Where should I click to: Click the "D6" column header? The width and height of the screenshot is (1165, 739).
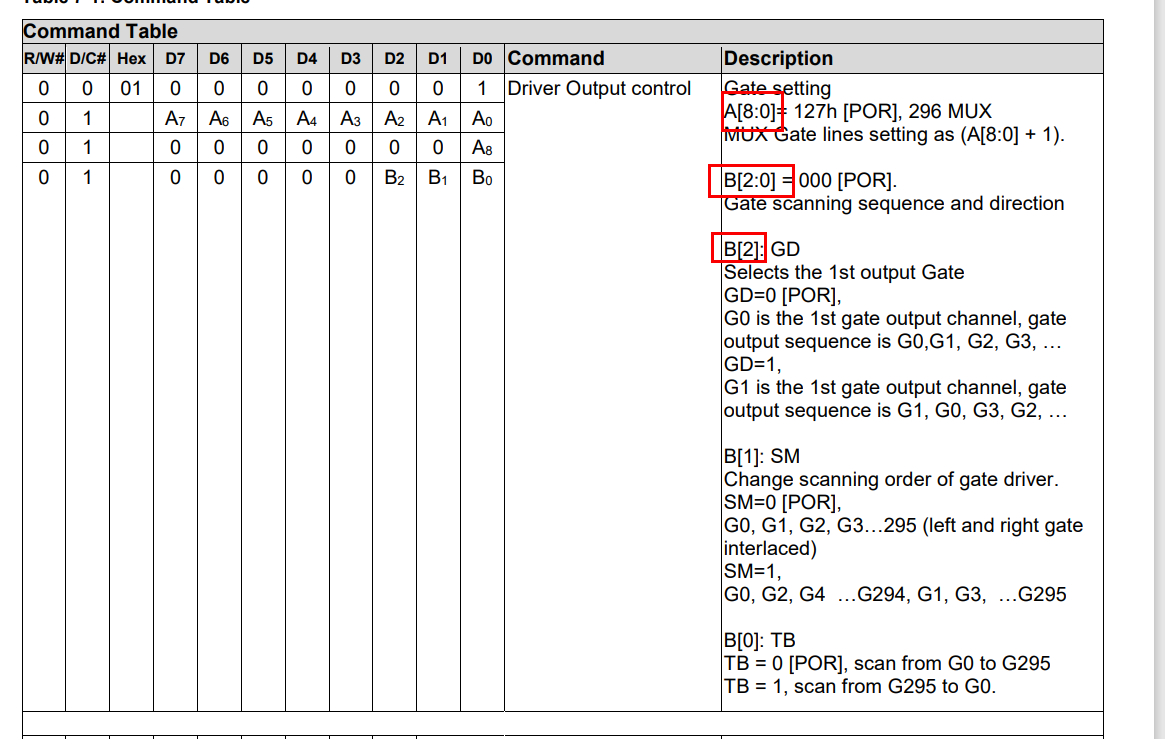pyautogui.click(x=219, y=59)
